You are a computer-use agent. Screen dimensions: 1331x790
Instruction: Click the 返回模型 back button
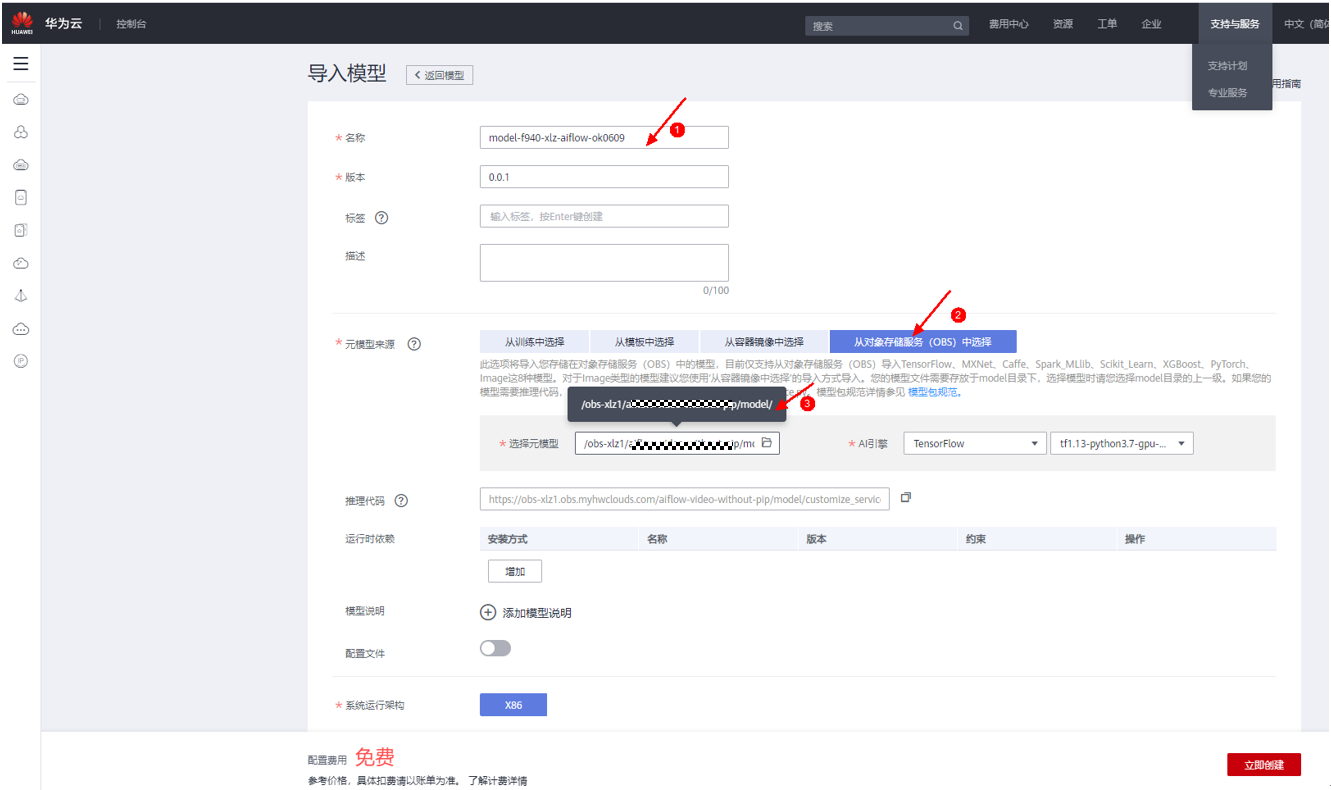[x=439, y=75]
